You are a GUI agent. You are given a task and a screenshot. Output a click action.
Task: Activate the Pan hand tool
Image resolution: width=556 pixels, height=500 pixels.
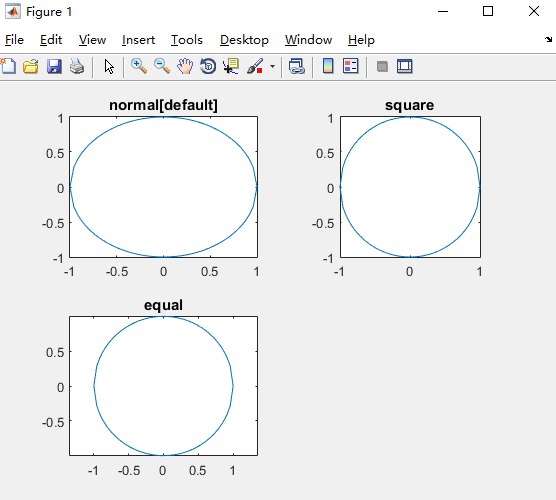[185, 66]
